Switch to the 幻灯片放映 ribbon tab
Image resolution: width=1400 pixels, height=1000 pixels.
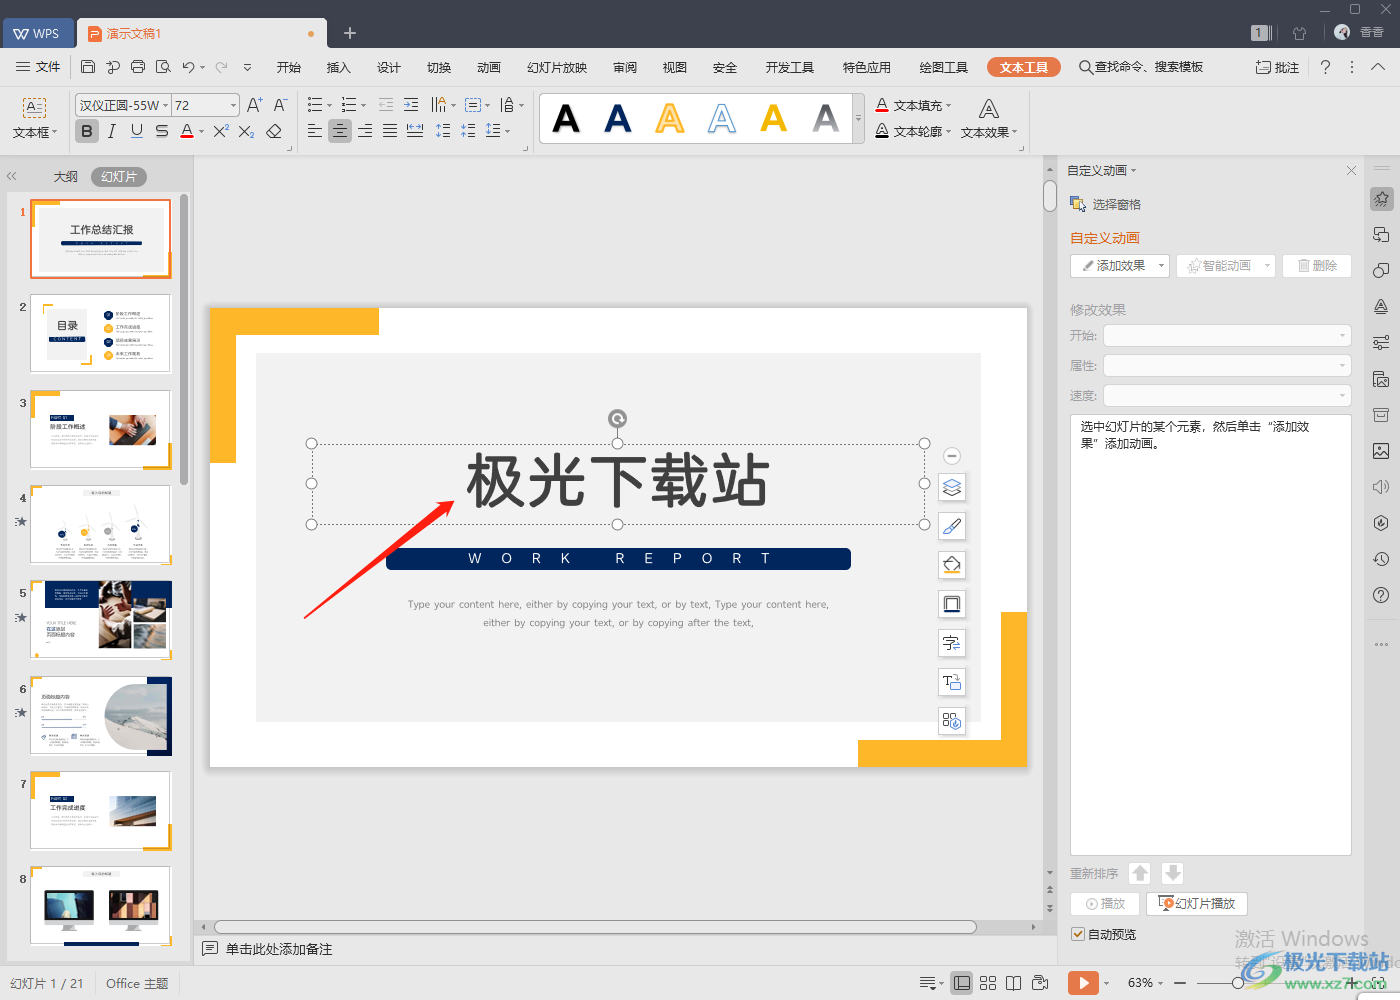[x=557, y=67]
